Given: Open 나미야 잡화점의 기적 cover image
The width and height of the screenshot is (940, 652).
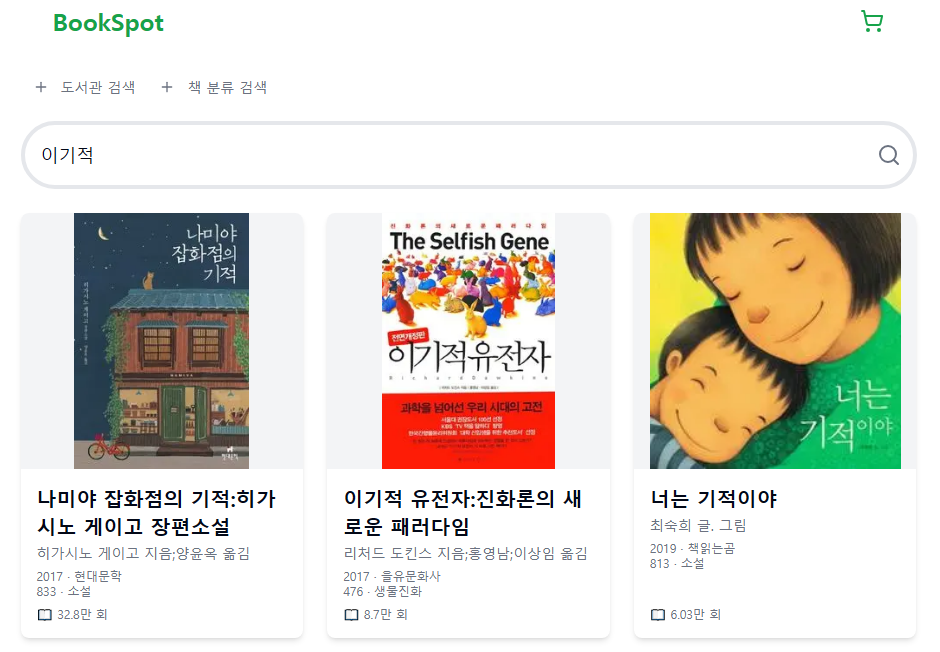Looking at the screenshot, I should tap(161, 341).
